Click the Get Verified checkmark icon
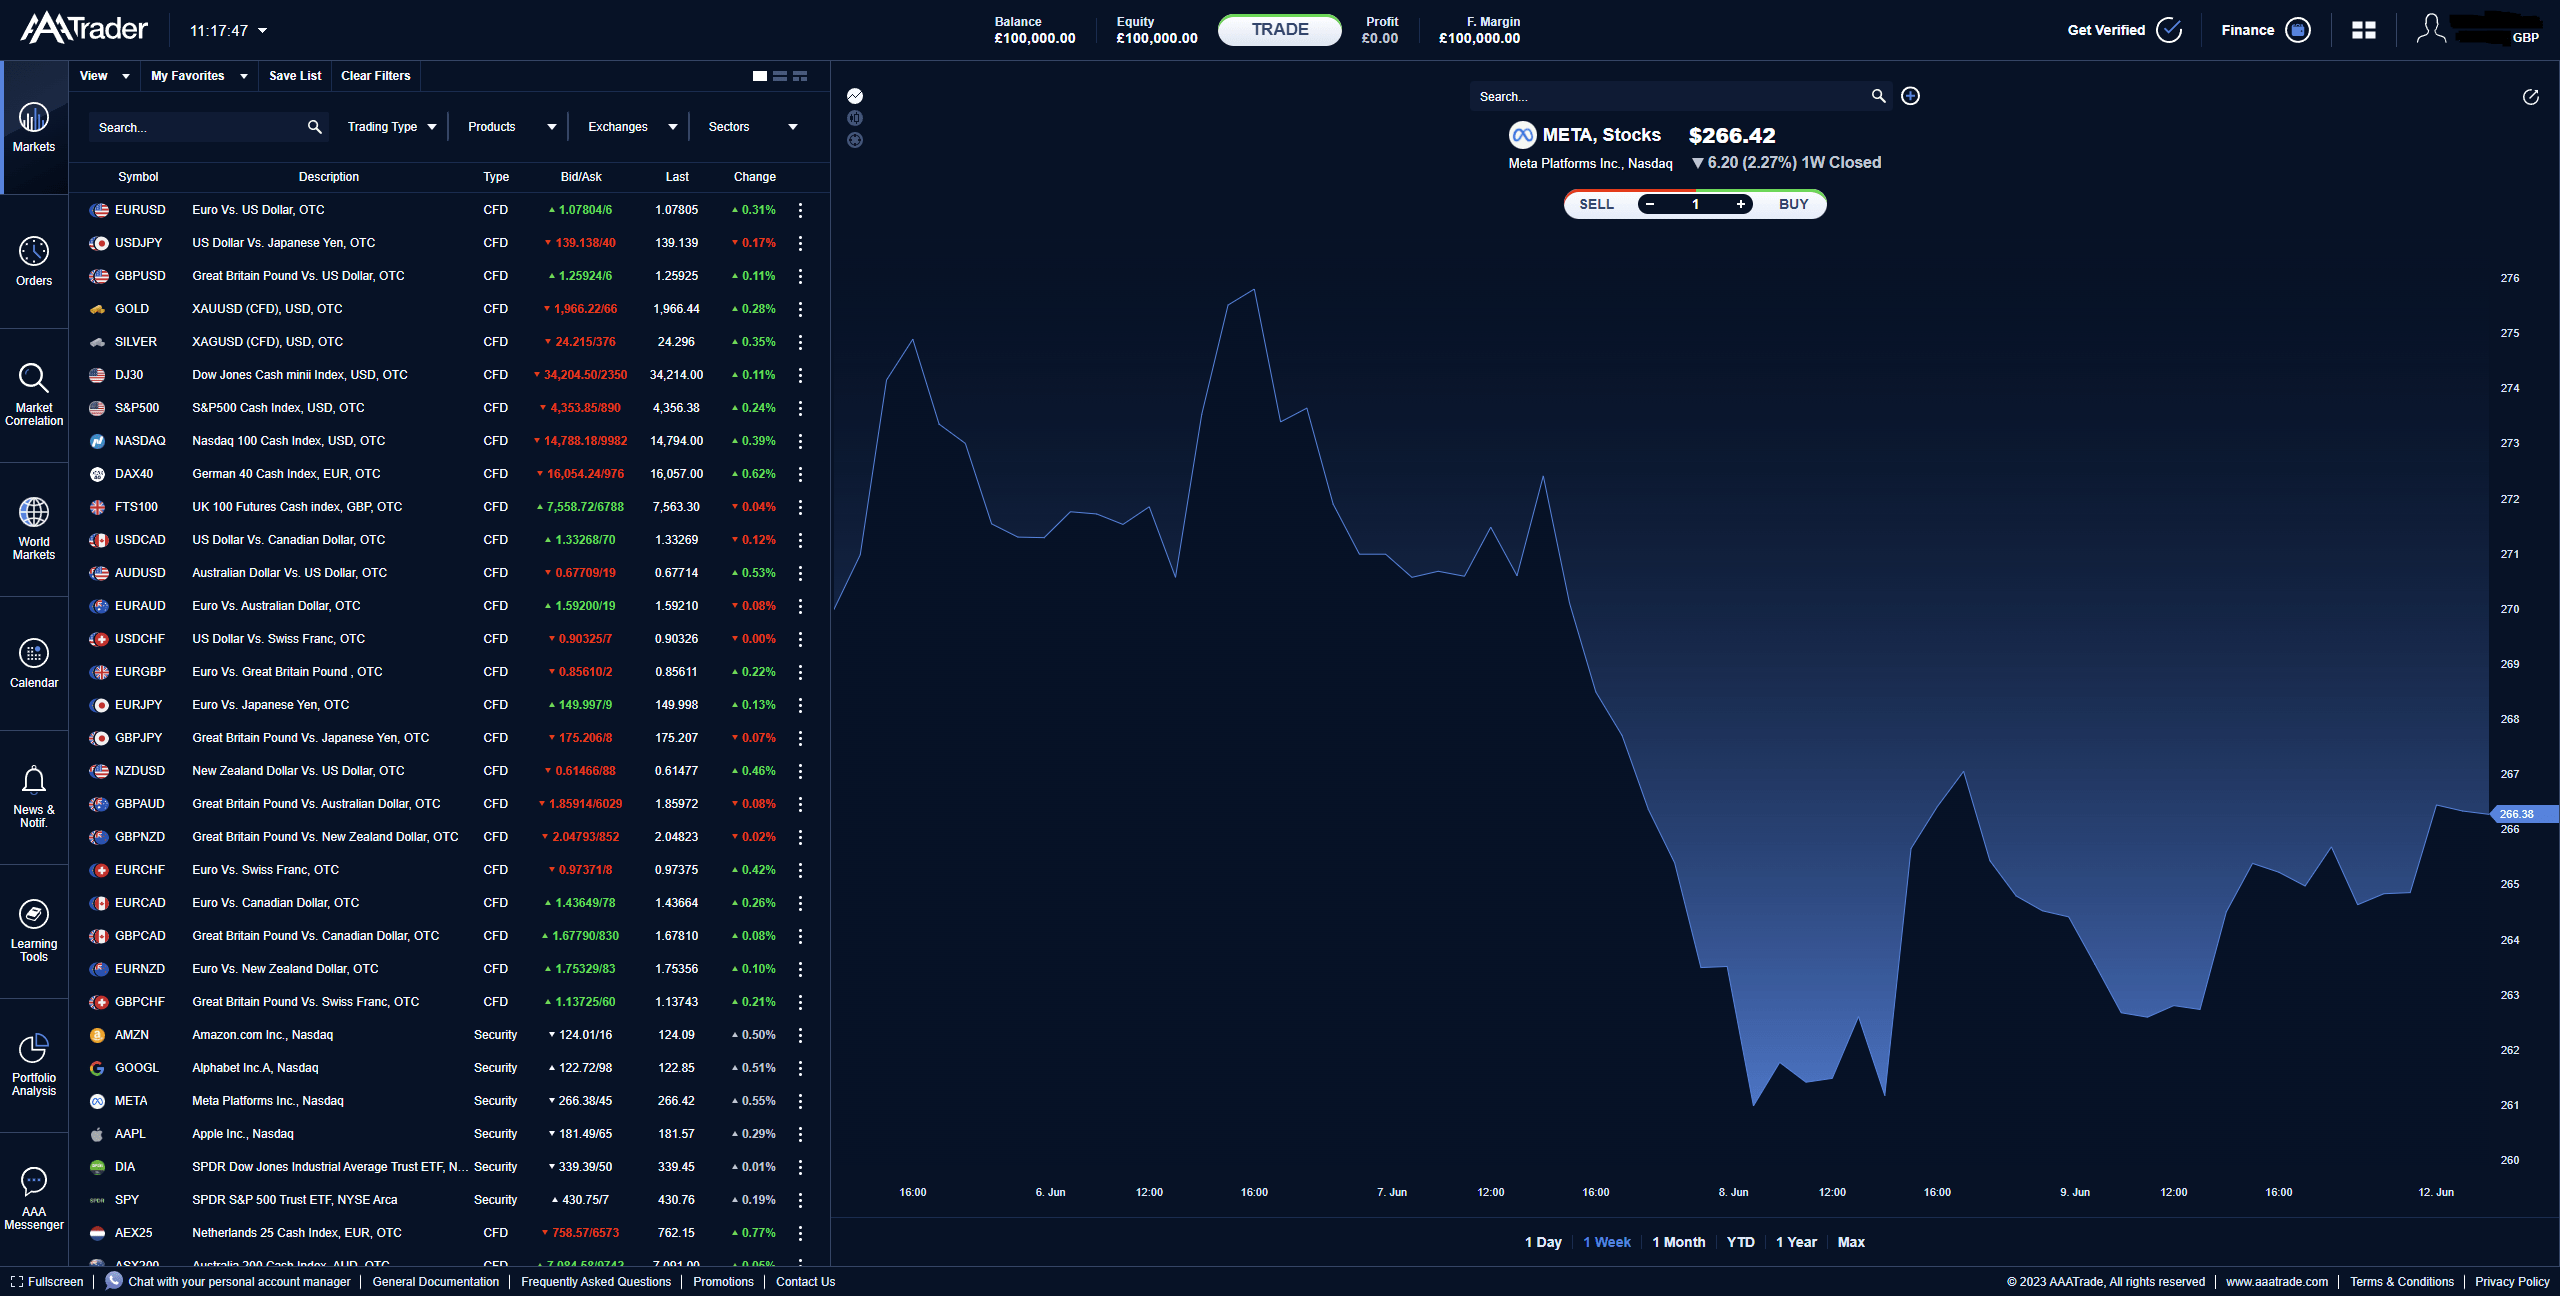2560x1296 pixels. (x=2169, y=30)
